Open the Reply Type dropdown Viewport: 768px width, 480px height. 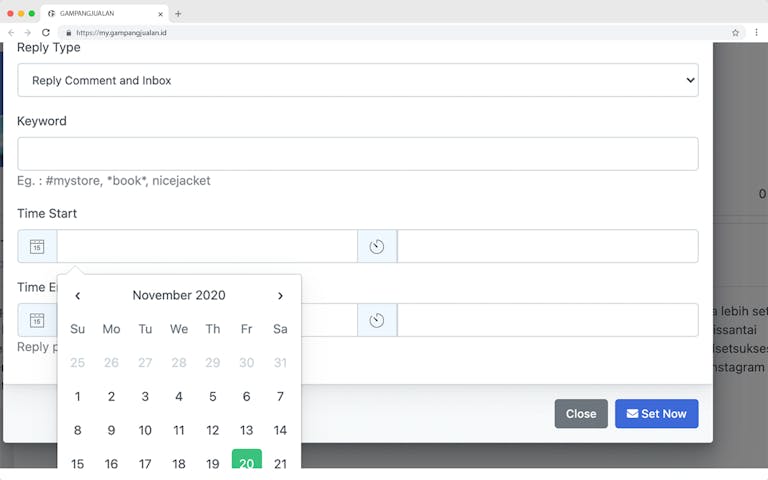tap(357, 80)
